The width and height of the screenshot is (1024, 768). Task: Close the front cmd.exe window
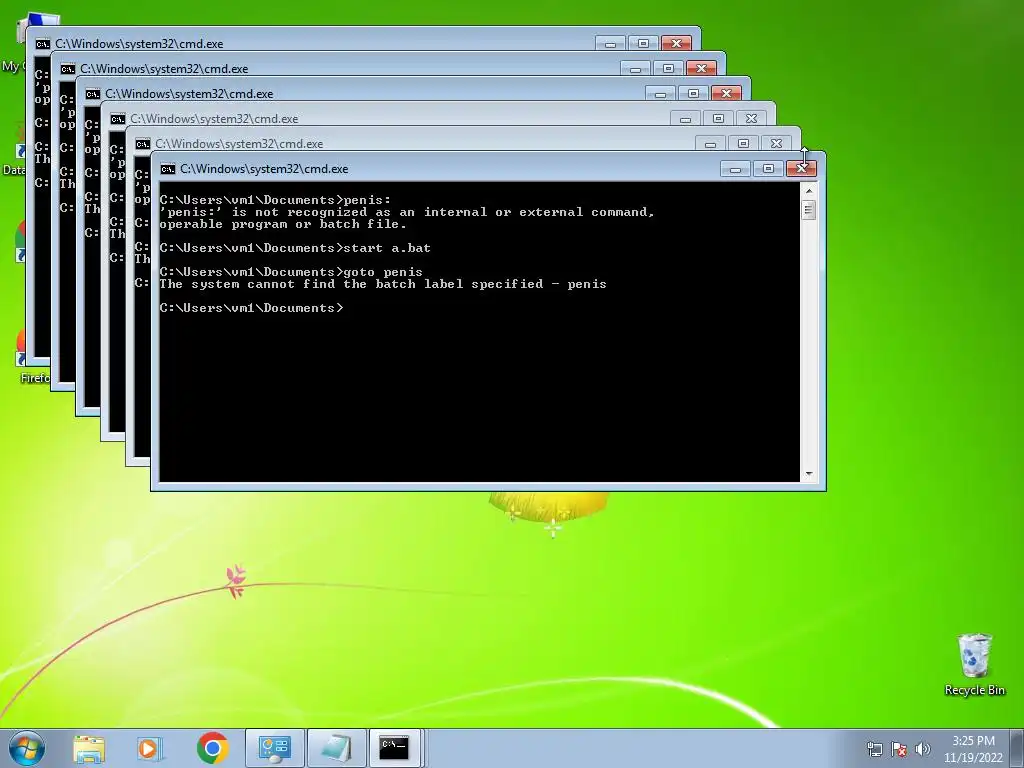(801, 169)
